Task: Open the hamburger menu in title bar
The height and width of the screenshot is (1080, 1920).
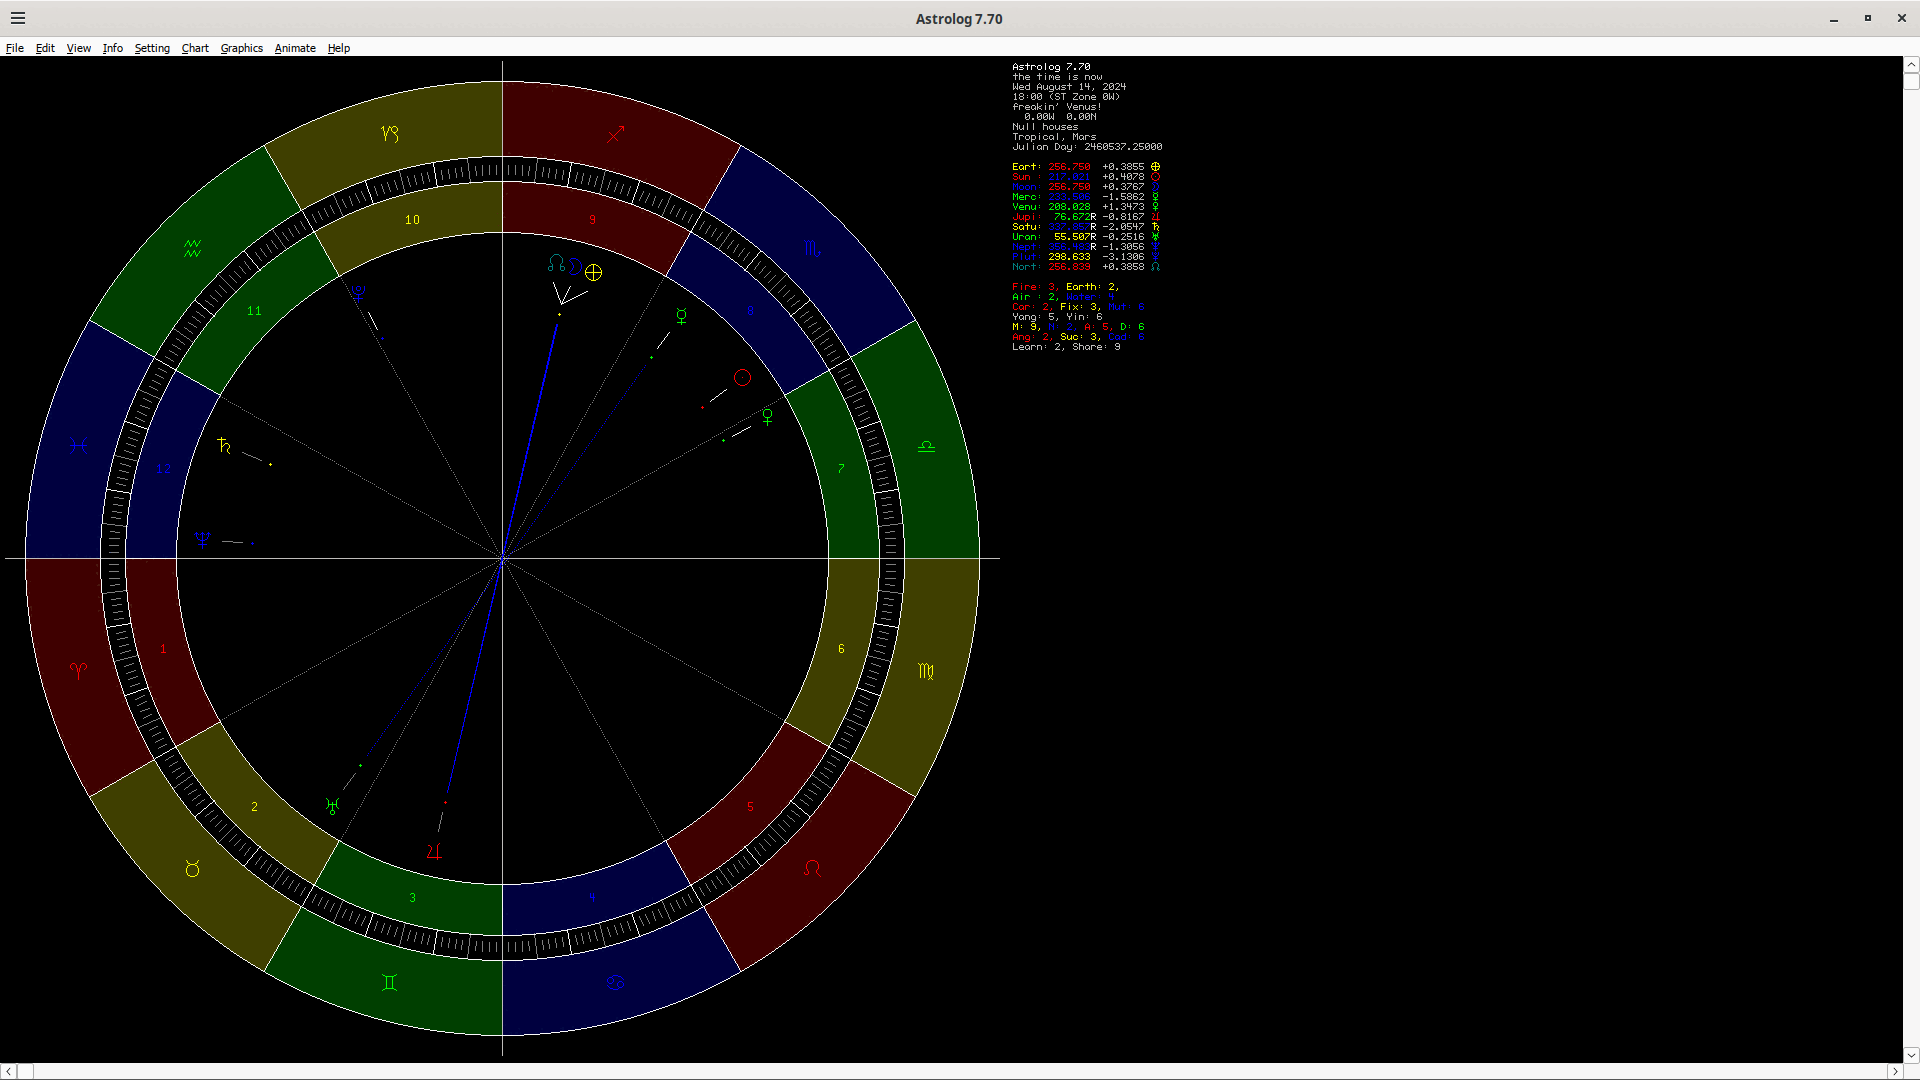Action: [18, 18]
